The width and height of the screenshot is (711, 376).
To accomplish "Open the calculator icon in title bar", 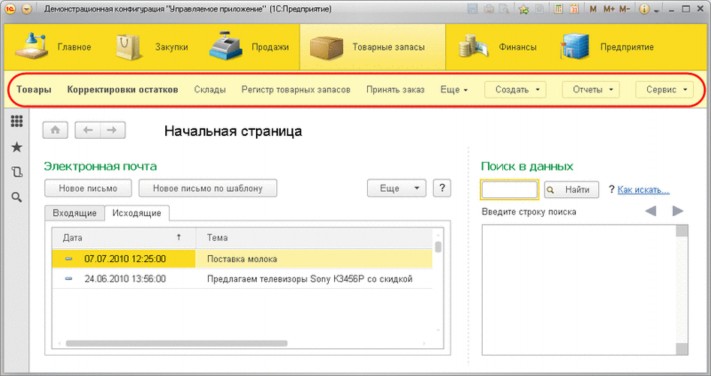I will click(x=559, y=9).
